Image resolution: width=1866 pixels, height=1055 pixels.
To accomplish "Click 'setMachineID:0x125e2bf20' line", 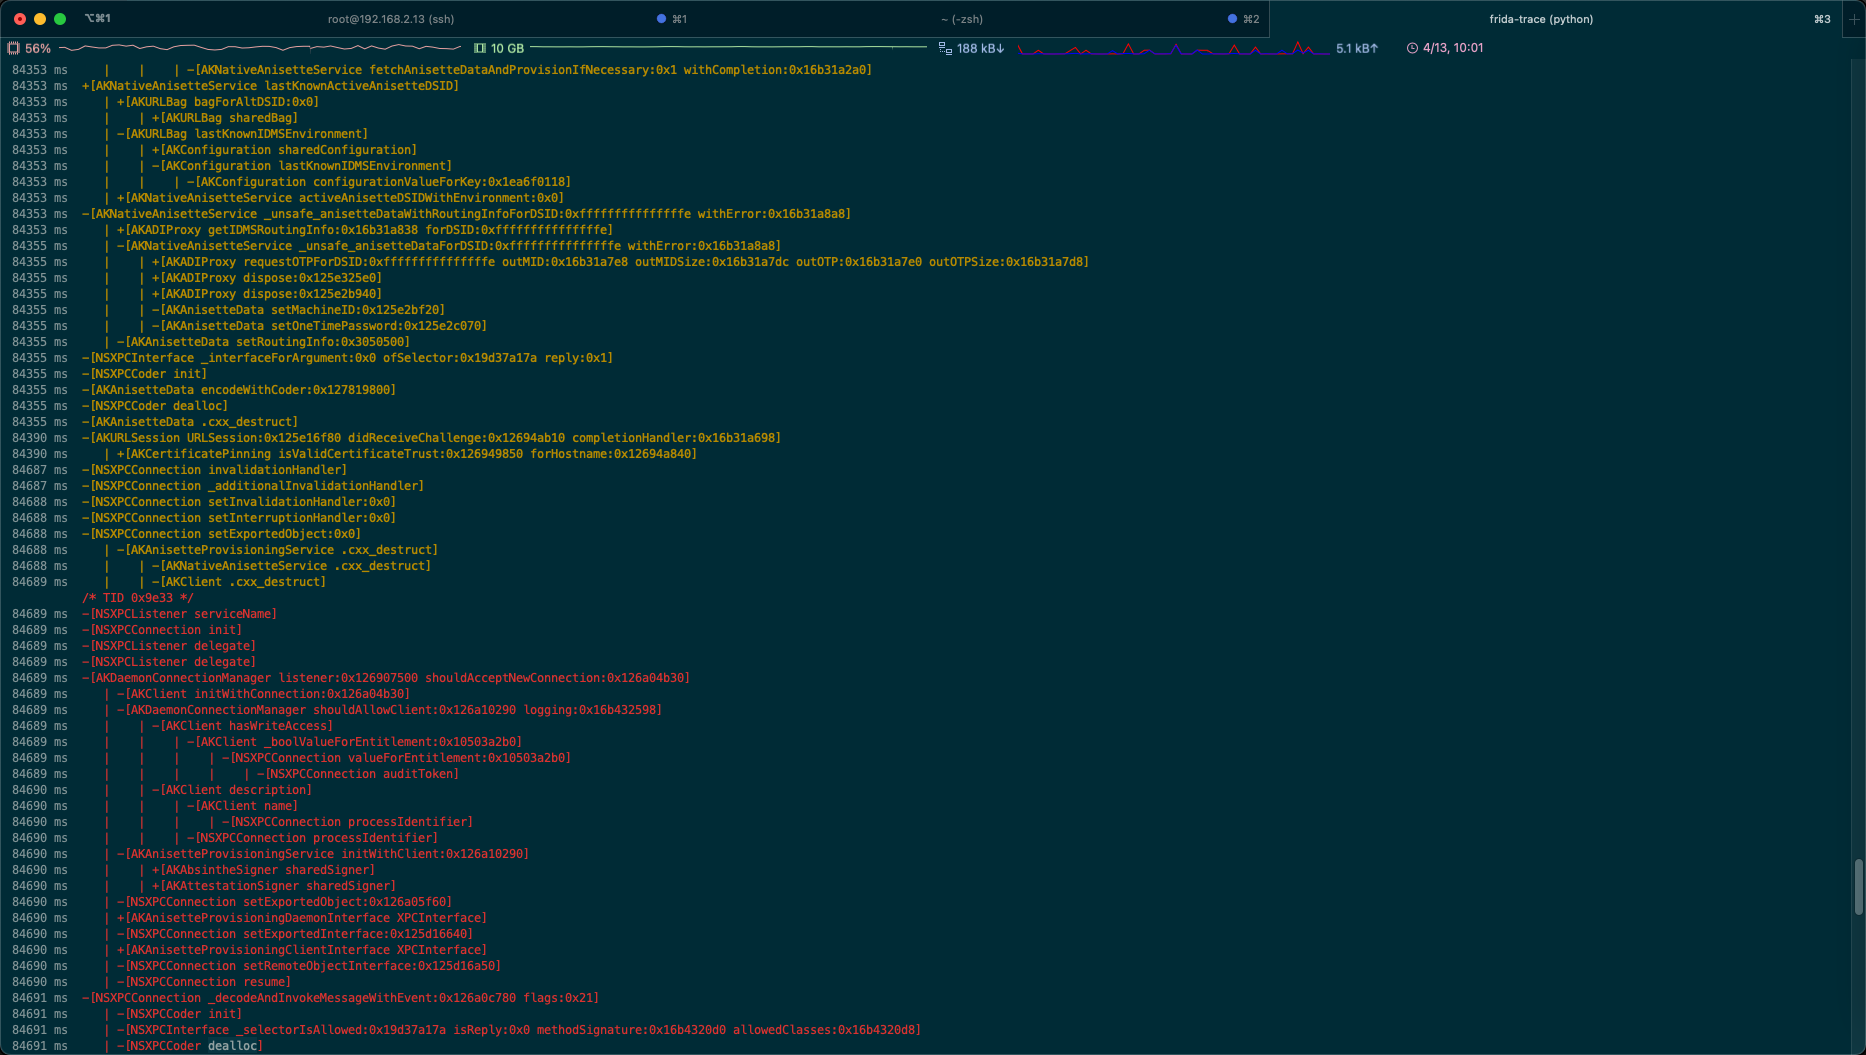I will pos(298,310).
